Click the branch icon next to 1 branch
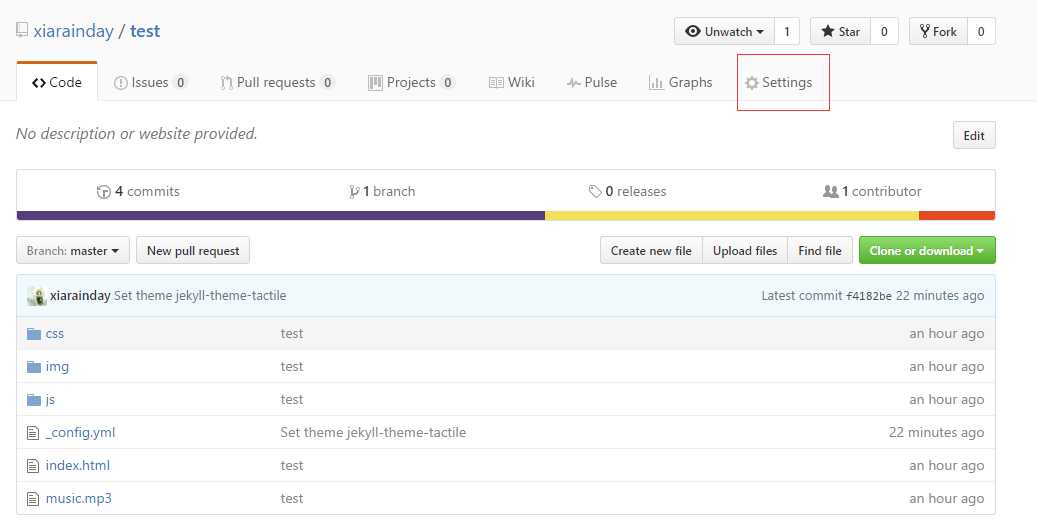Image resolution: width=1037 pixels, height=520 pixels. click(x=354, y=192)
